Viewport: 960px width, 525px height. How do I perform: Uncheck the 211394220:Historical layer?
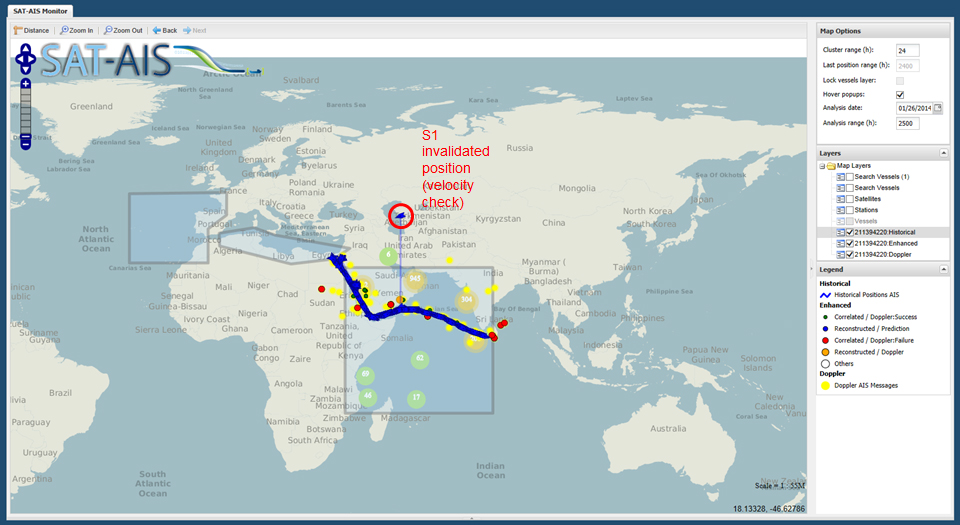click(850, 233)
